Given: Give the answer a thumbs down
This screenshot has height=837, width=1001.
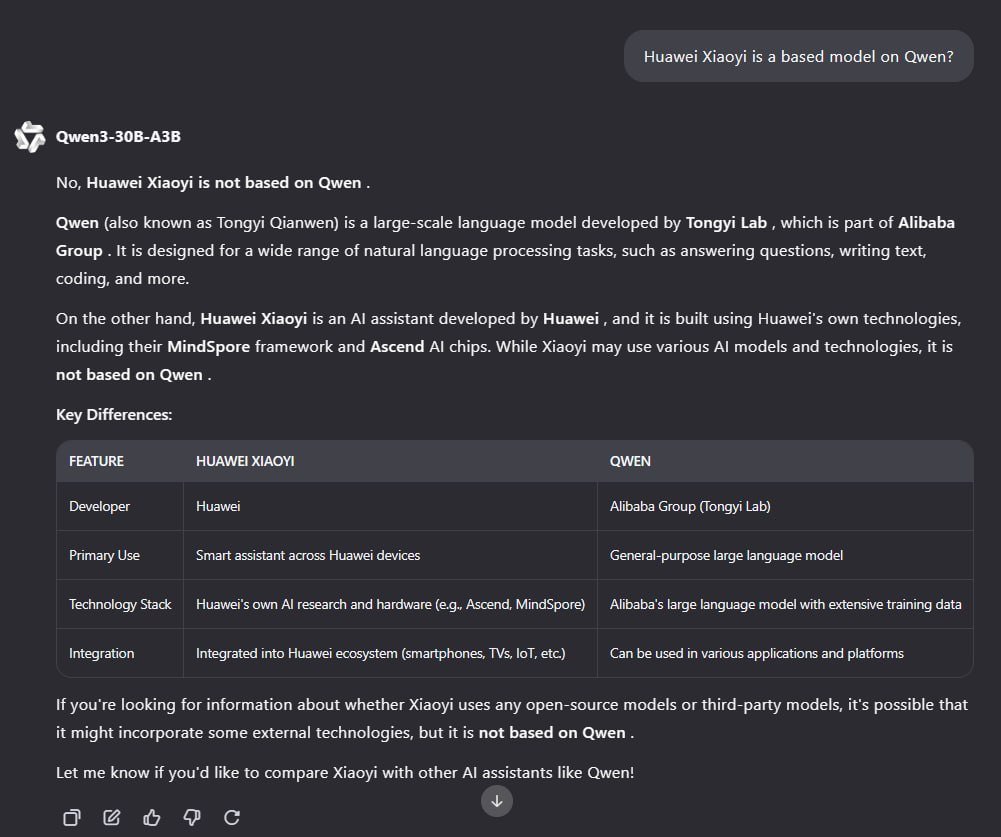Looking at the screenshot, I should click(192, 817).
